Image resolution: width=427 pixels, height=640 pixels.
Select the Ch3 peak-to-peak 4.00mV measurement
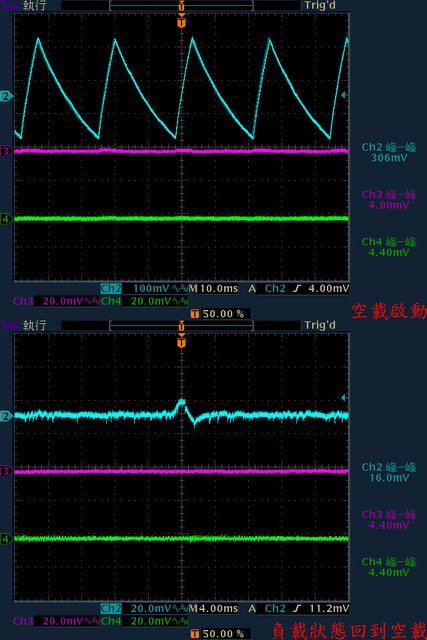tap(389, 200)
